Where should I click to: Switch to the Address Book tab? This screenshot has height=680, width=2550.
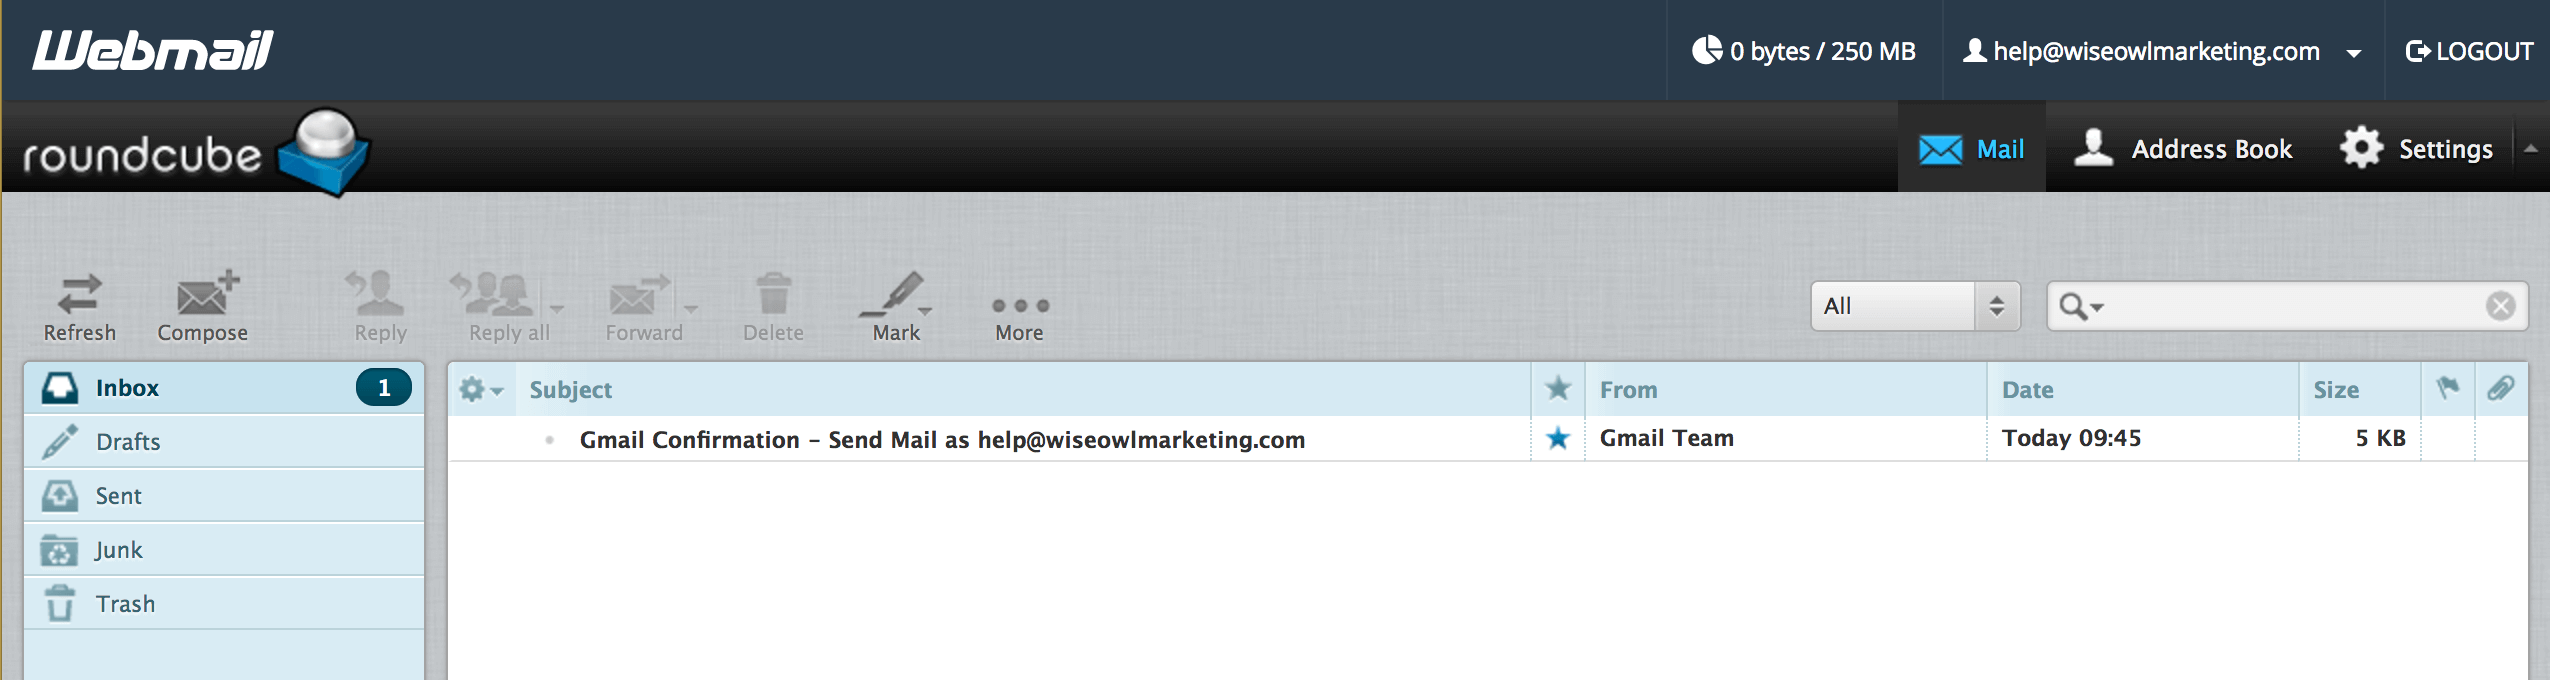click(x=2183, y=148)
